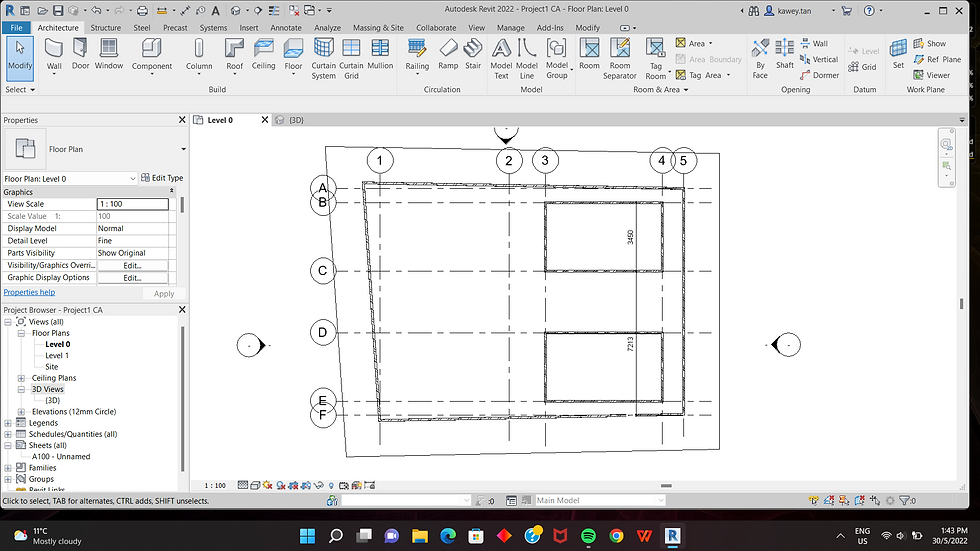Select the Room Separator tool
Viewport: 980px width, 551px height.
620,59
